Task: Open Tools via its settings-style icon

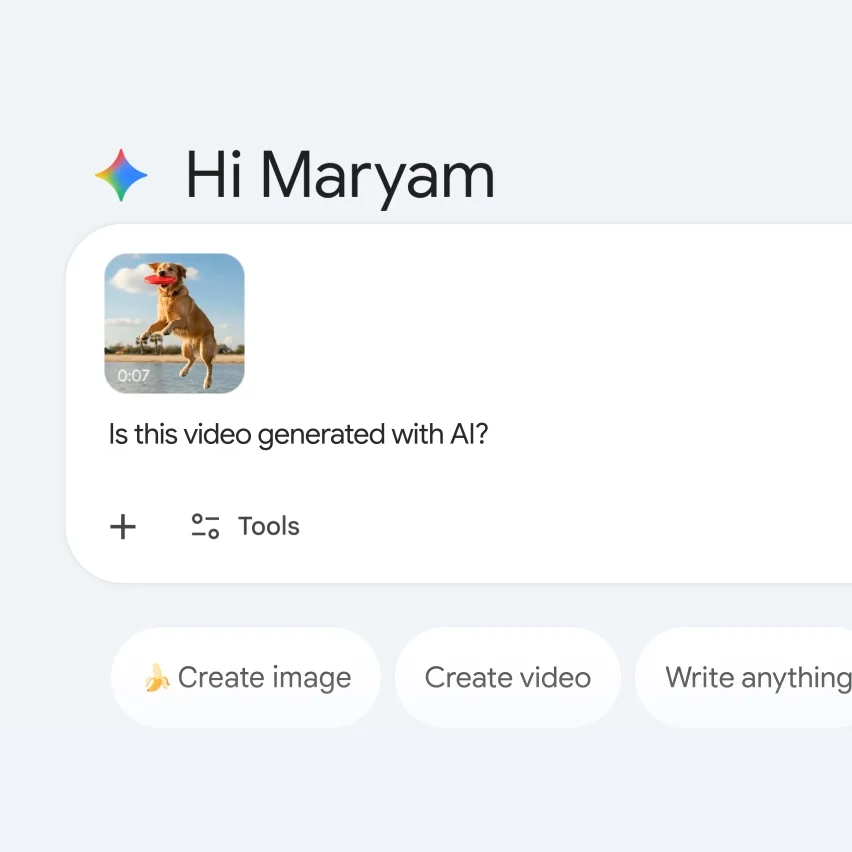Action: point(204,526)
